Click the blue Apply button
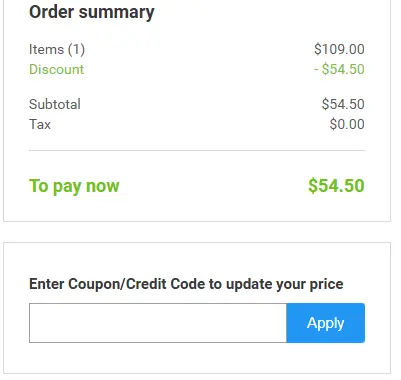This screenshot has width=401, height=380. click(325, 323)
